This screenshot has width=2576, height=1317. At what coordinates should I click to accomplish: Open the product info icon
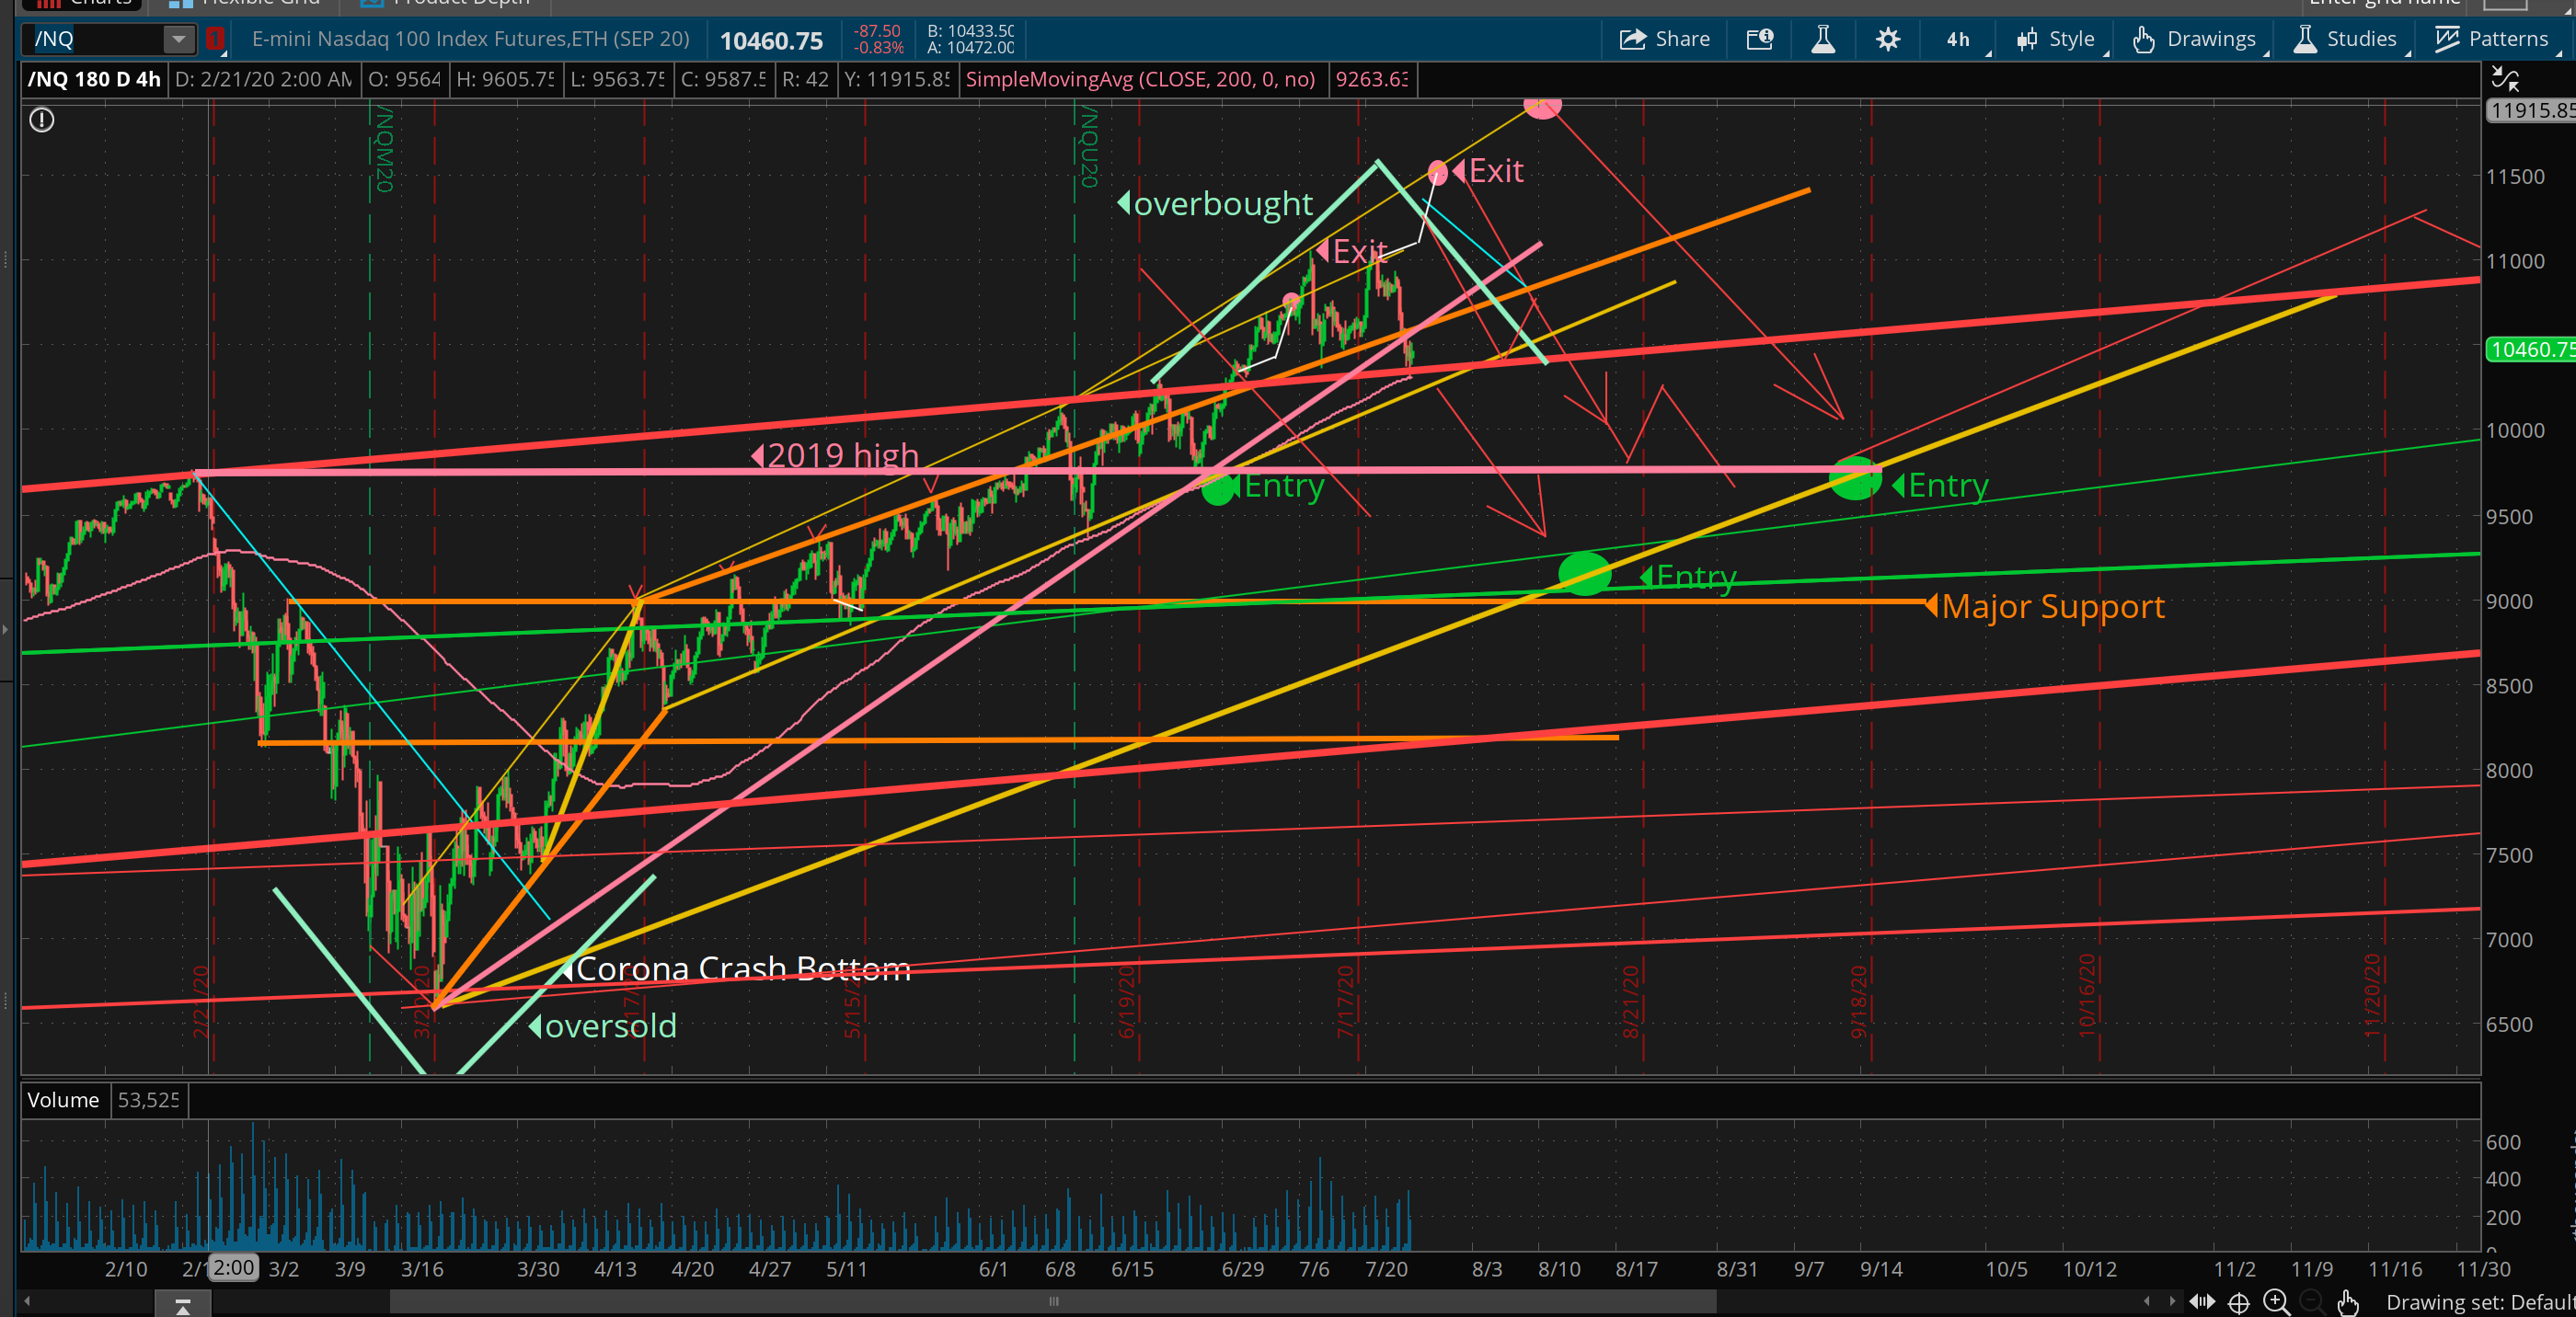pos(1760,39)
